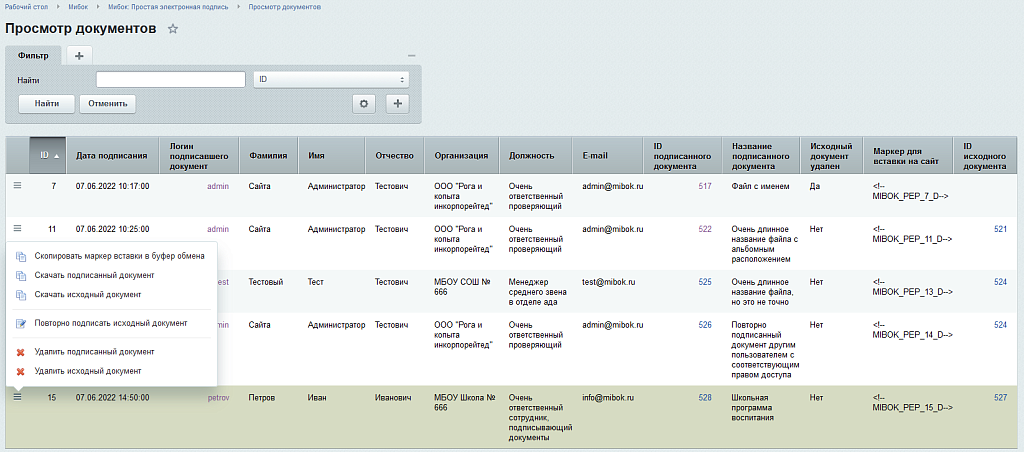Open row menu for document ID 11
1024x452 pixels.
click(17, 229)
